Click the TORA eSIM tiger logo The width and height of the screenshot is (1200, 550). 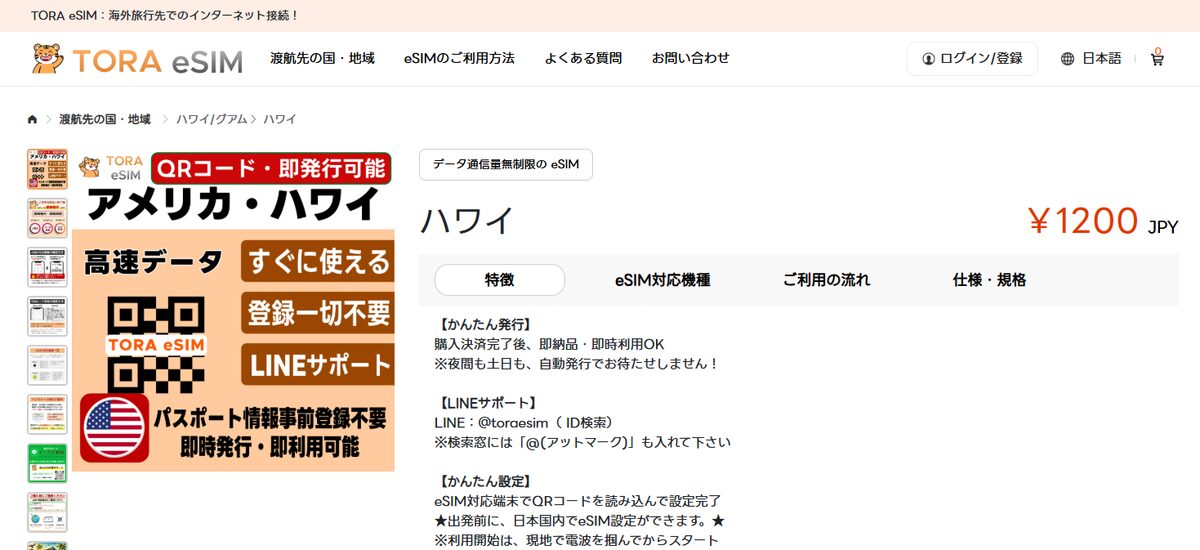(137, 59)
